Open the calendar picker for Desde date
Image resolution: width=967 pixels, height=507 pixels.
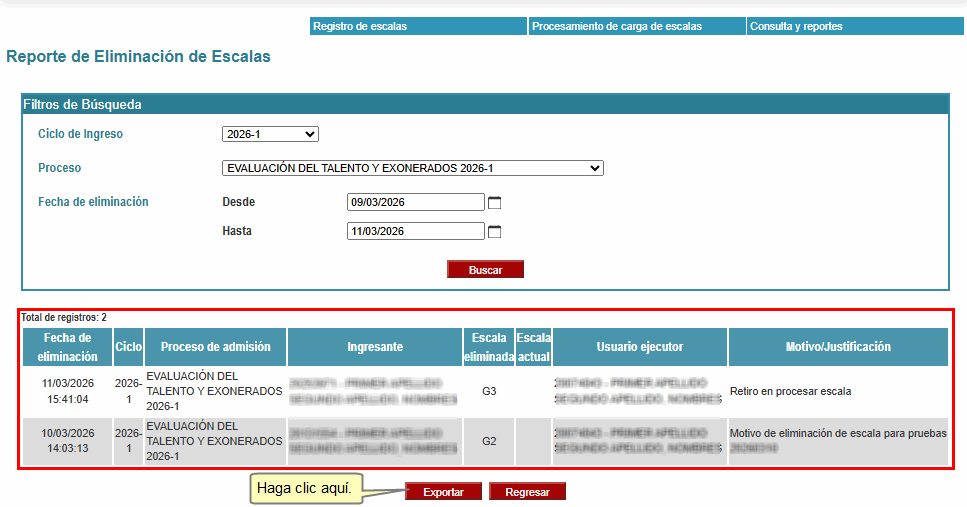[x=494, y=203]
